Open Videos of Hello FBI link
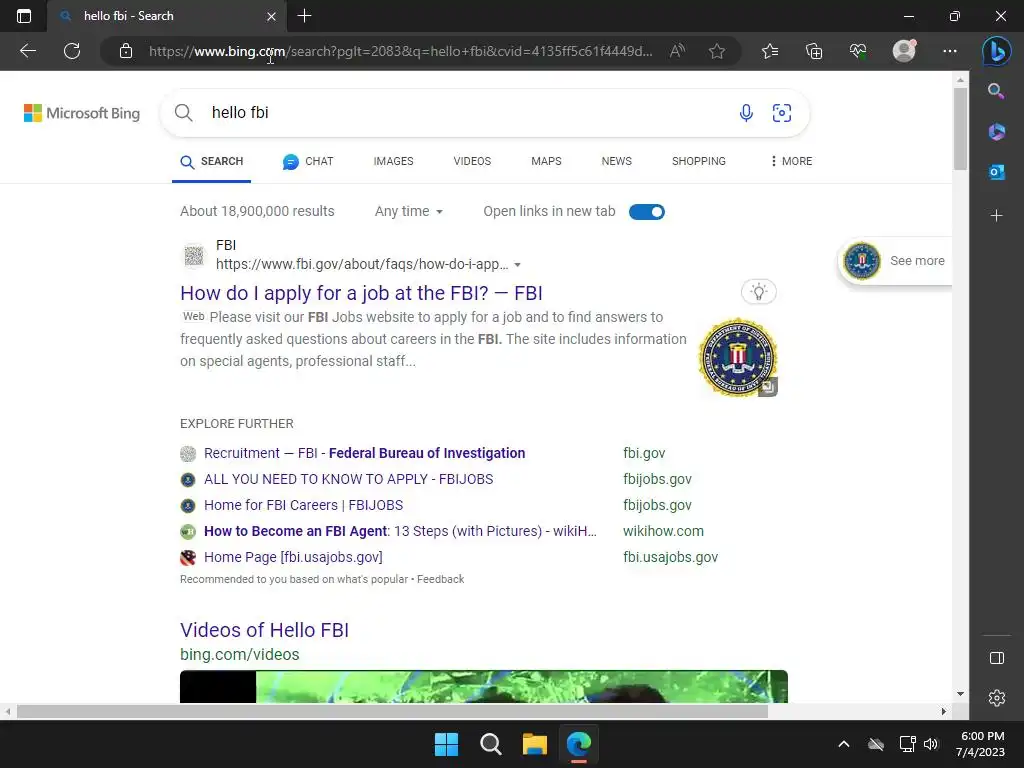Screen dimensions: 1024x768 pyautogui.click(x=264, y=630)
